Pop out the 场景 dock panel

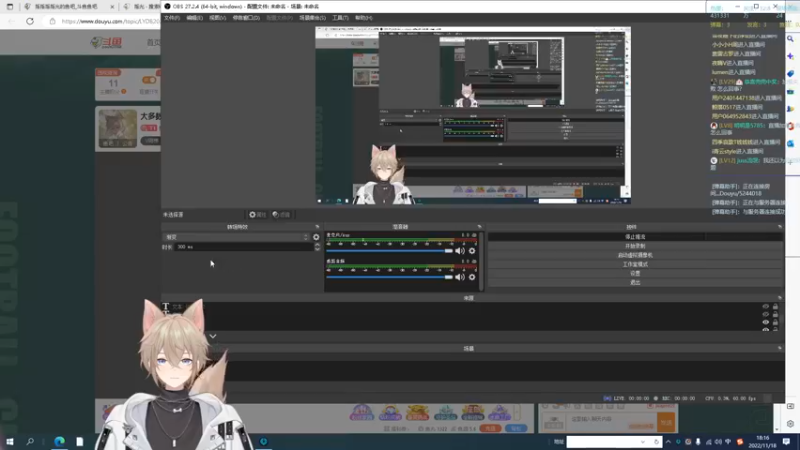780,348
